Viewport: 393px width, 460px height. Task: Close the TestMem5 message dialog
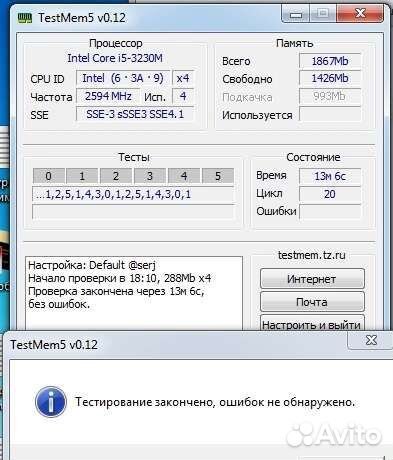coord(371,340)
